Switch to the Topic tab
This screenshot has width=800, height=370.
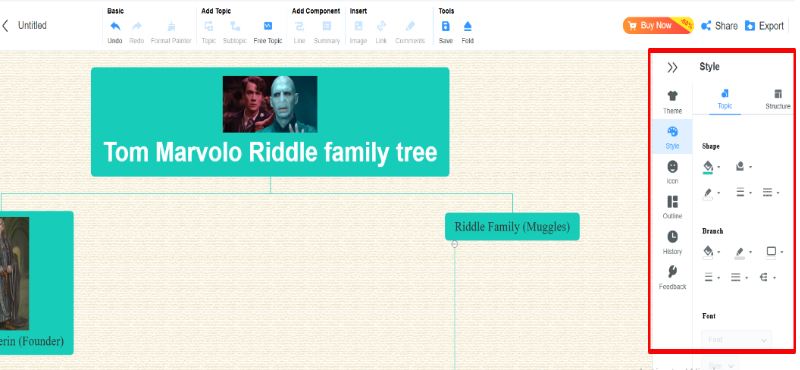pyautogui.click(x=724, y=100)
